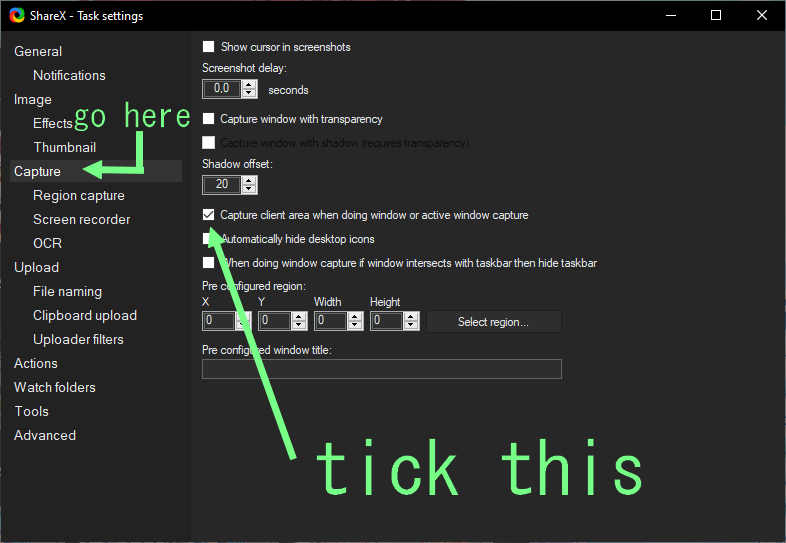Screen dimensions: 786x543
Task: Select Notifications in the sidebar
Action: coord(69,75)
